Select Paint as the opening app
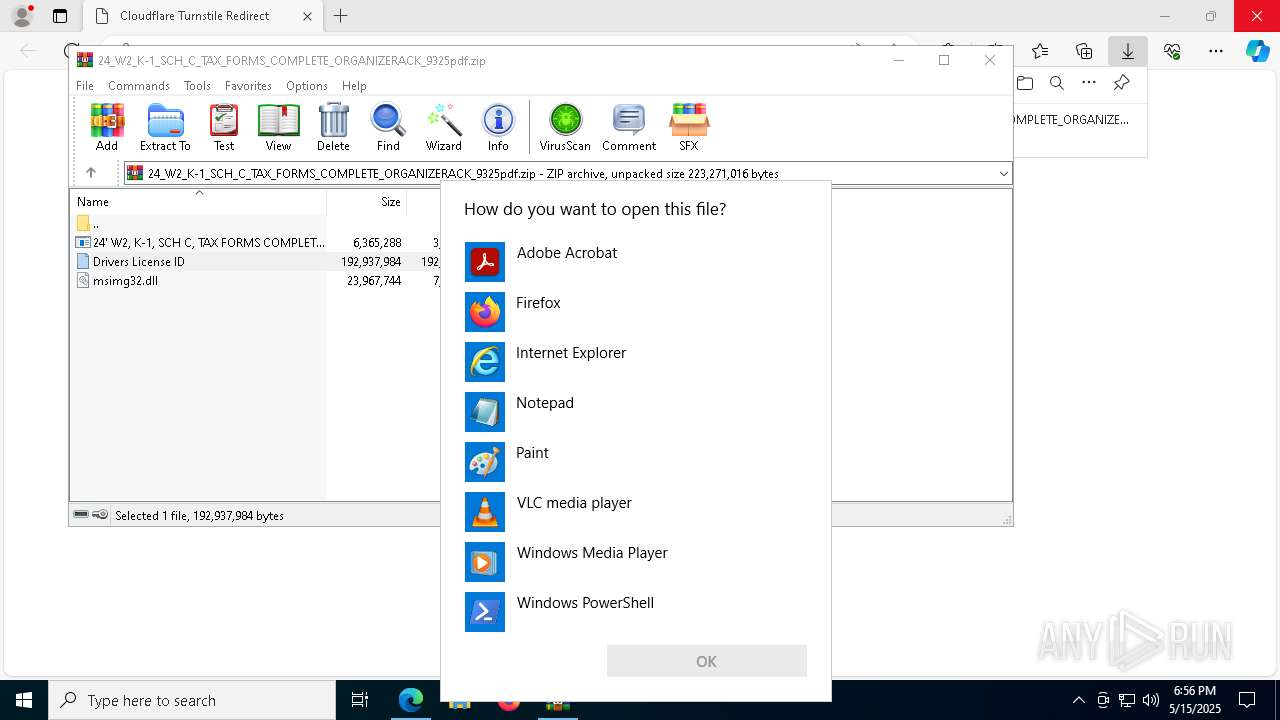Image resolution: width=1280 pixels, height=720 pixels. 636,462
